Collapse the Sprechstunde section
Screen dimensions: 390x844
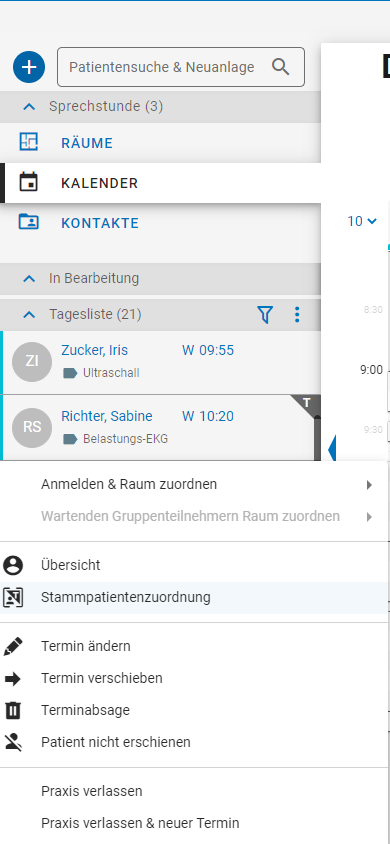29,107
